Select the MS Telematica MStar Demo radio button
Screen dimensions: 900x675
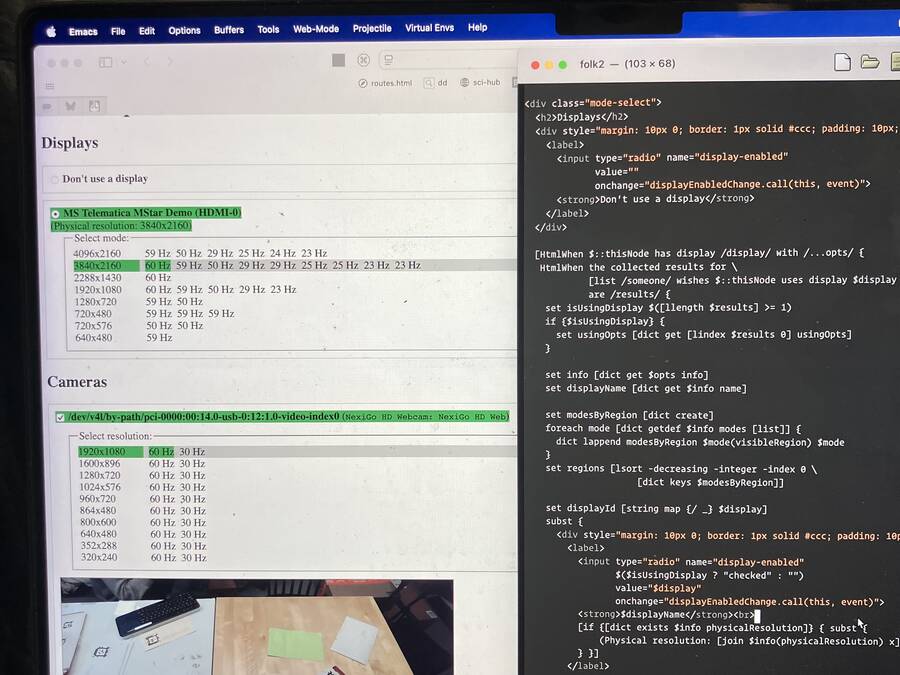point(55,214)
